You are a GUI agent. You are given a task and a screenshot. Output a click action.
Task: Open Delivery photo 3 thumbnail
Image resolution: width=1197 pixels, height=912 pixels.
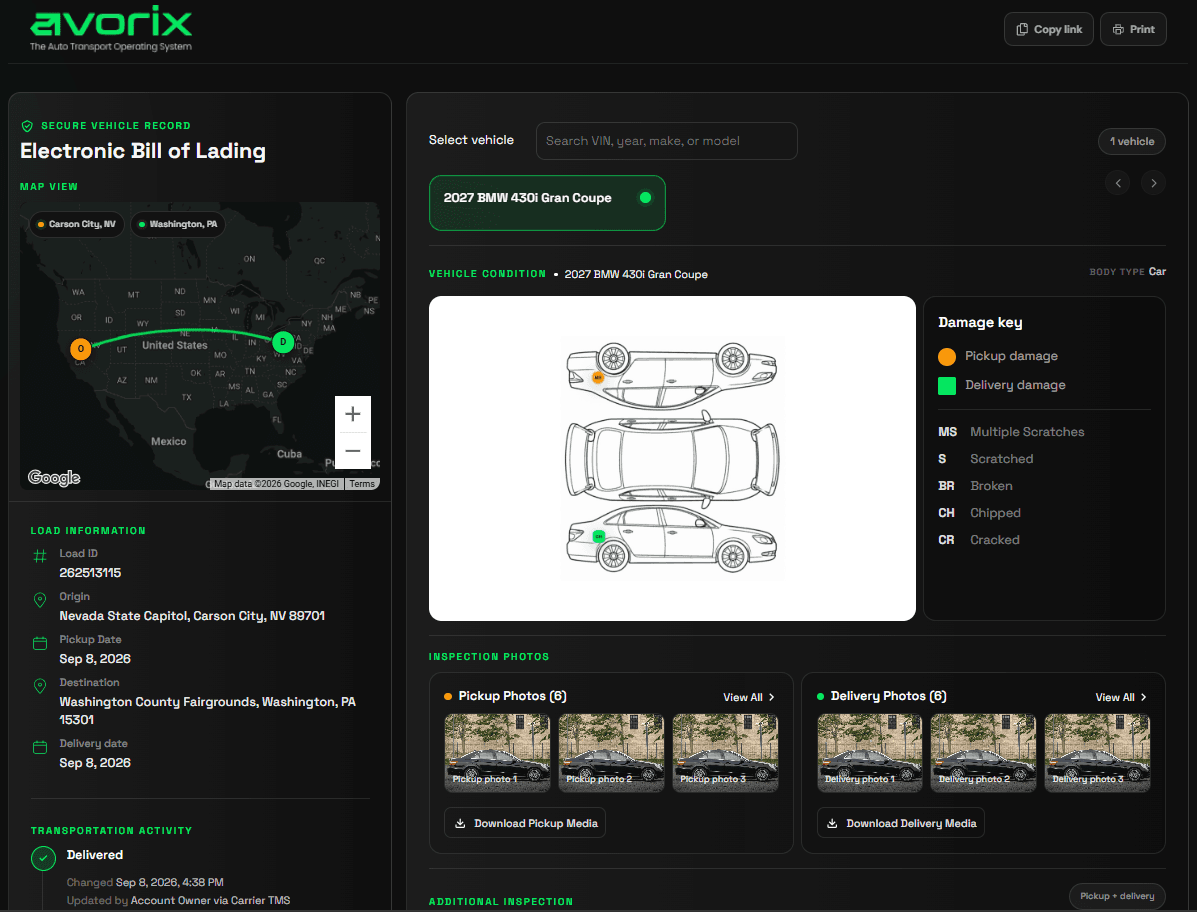pyautogui.click(x=1097, y=752)
